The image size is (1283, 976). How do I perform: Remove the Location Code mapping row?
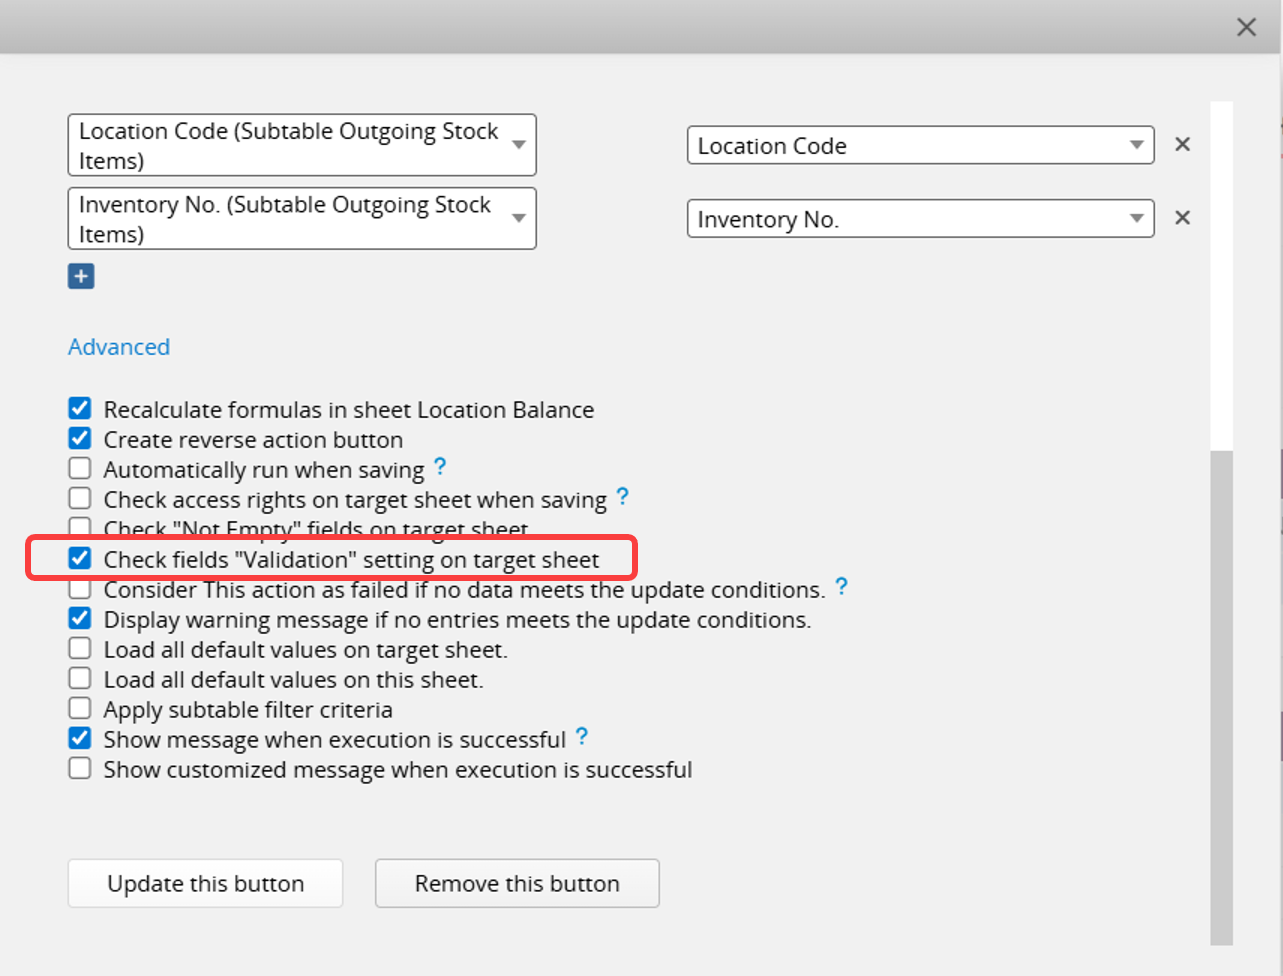[x=1182, y=145]
